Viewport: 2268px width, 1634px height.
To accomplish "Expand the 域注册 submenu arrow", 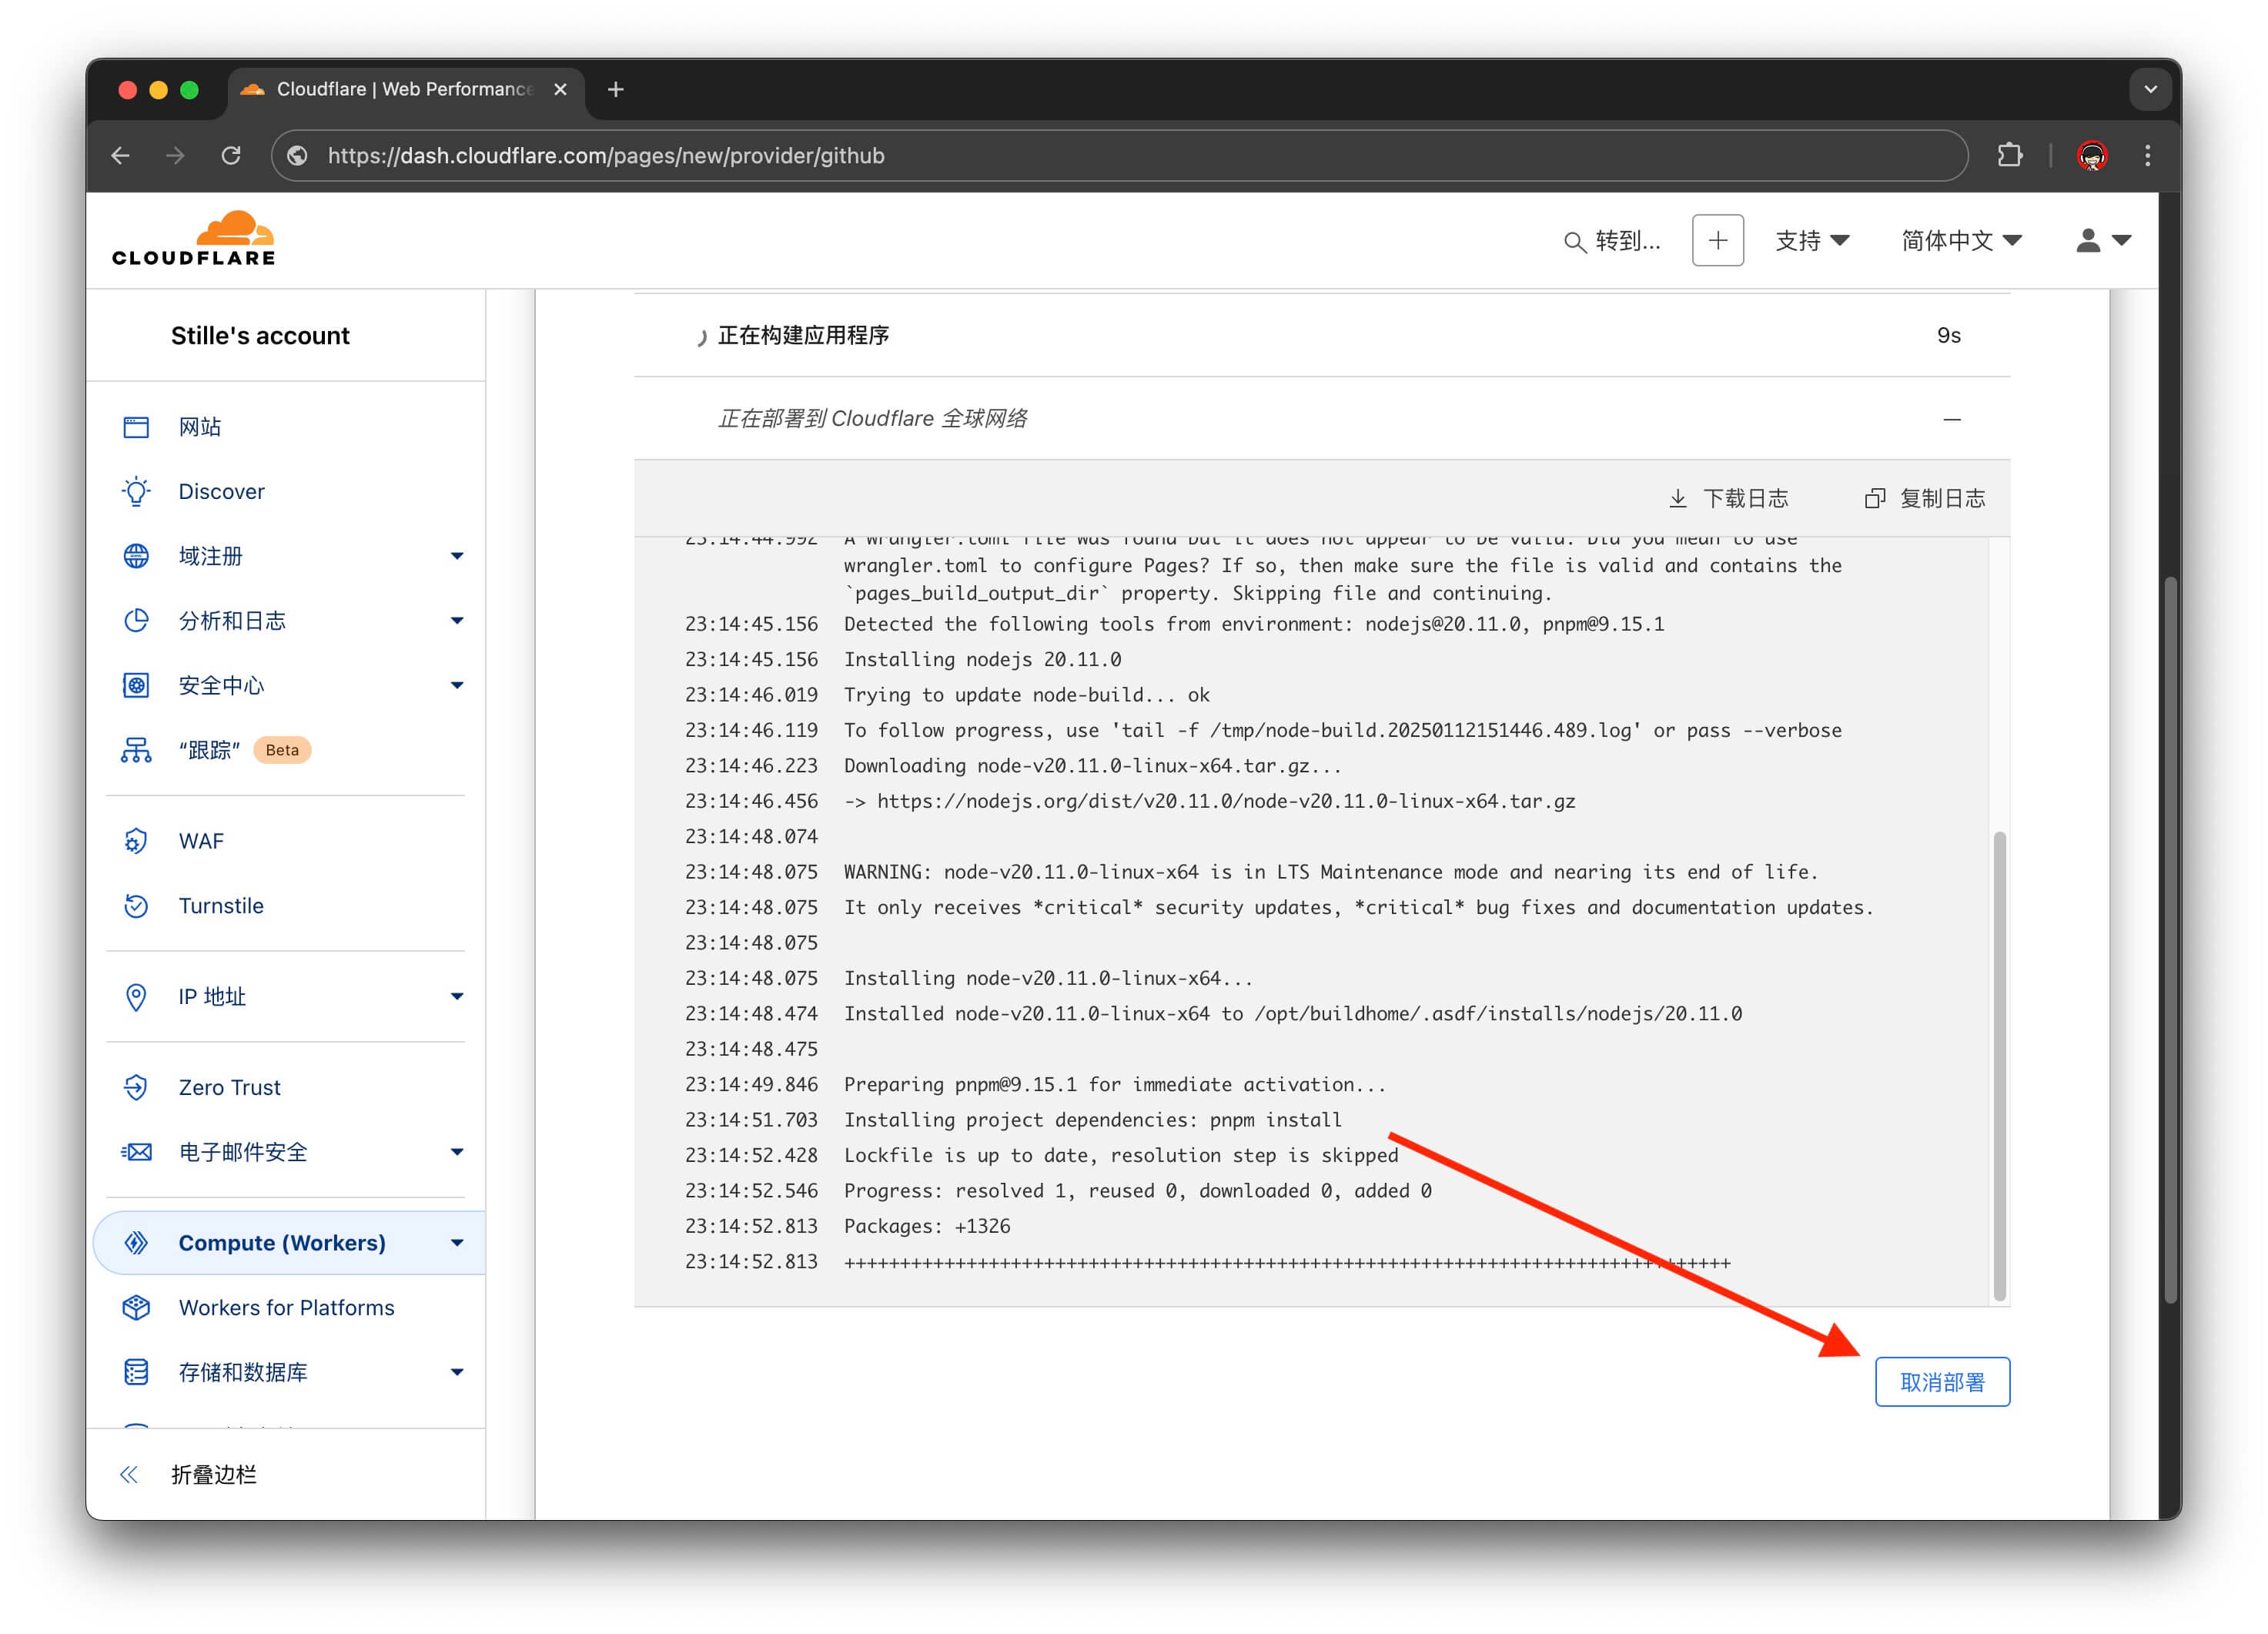I will click(457, 556).
